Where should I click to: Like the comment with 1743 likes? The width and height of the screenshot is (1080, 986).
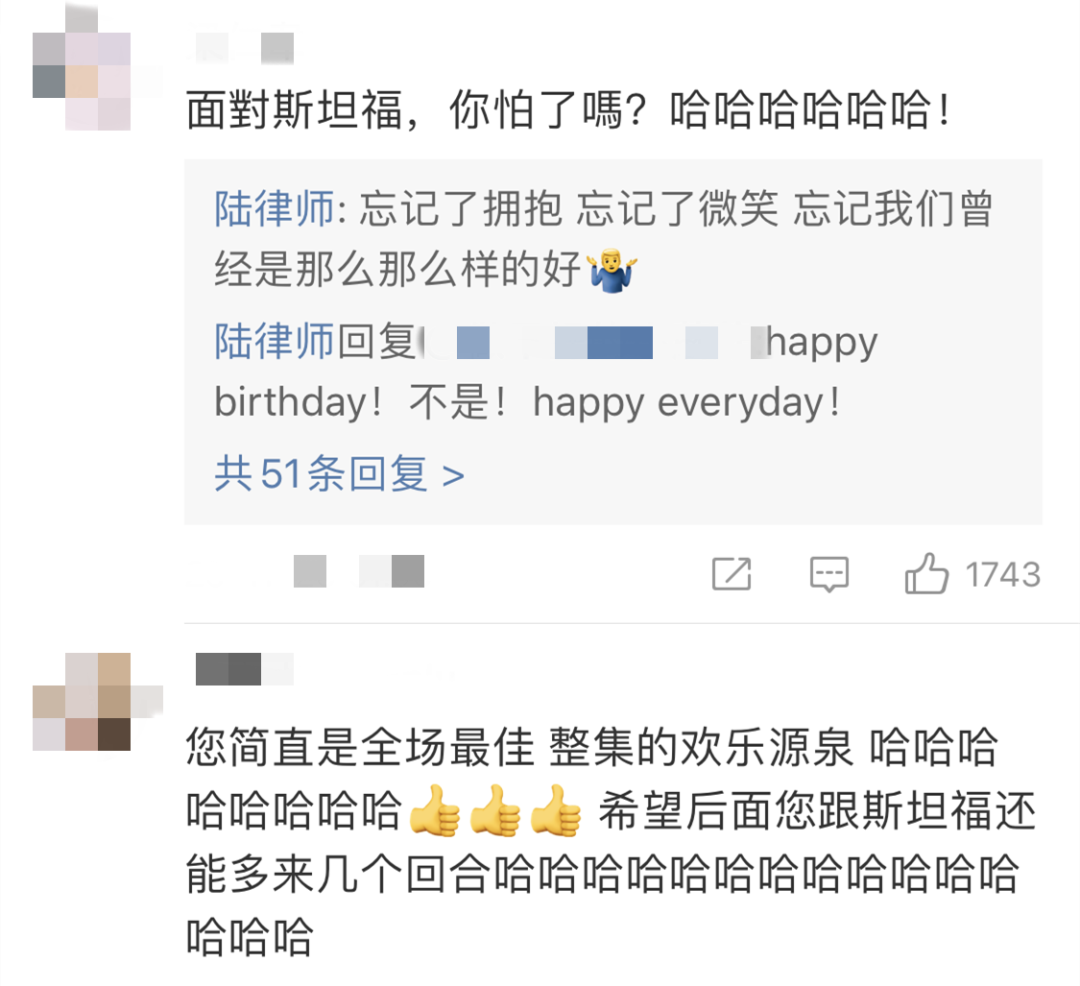tap(927, 573)
